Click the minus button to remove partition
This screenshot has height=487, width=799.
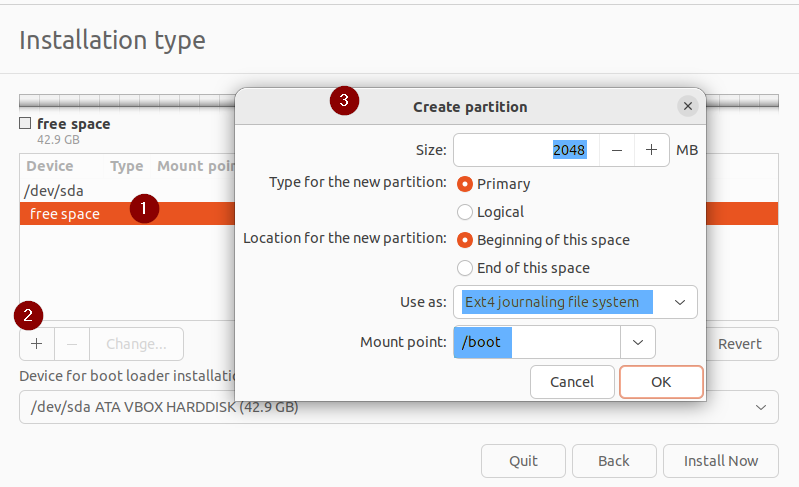(x=72, y=343)
